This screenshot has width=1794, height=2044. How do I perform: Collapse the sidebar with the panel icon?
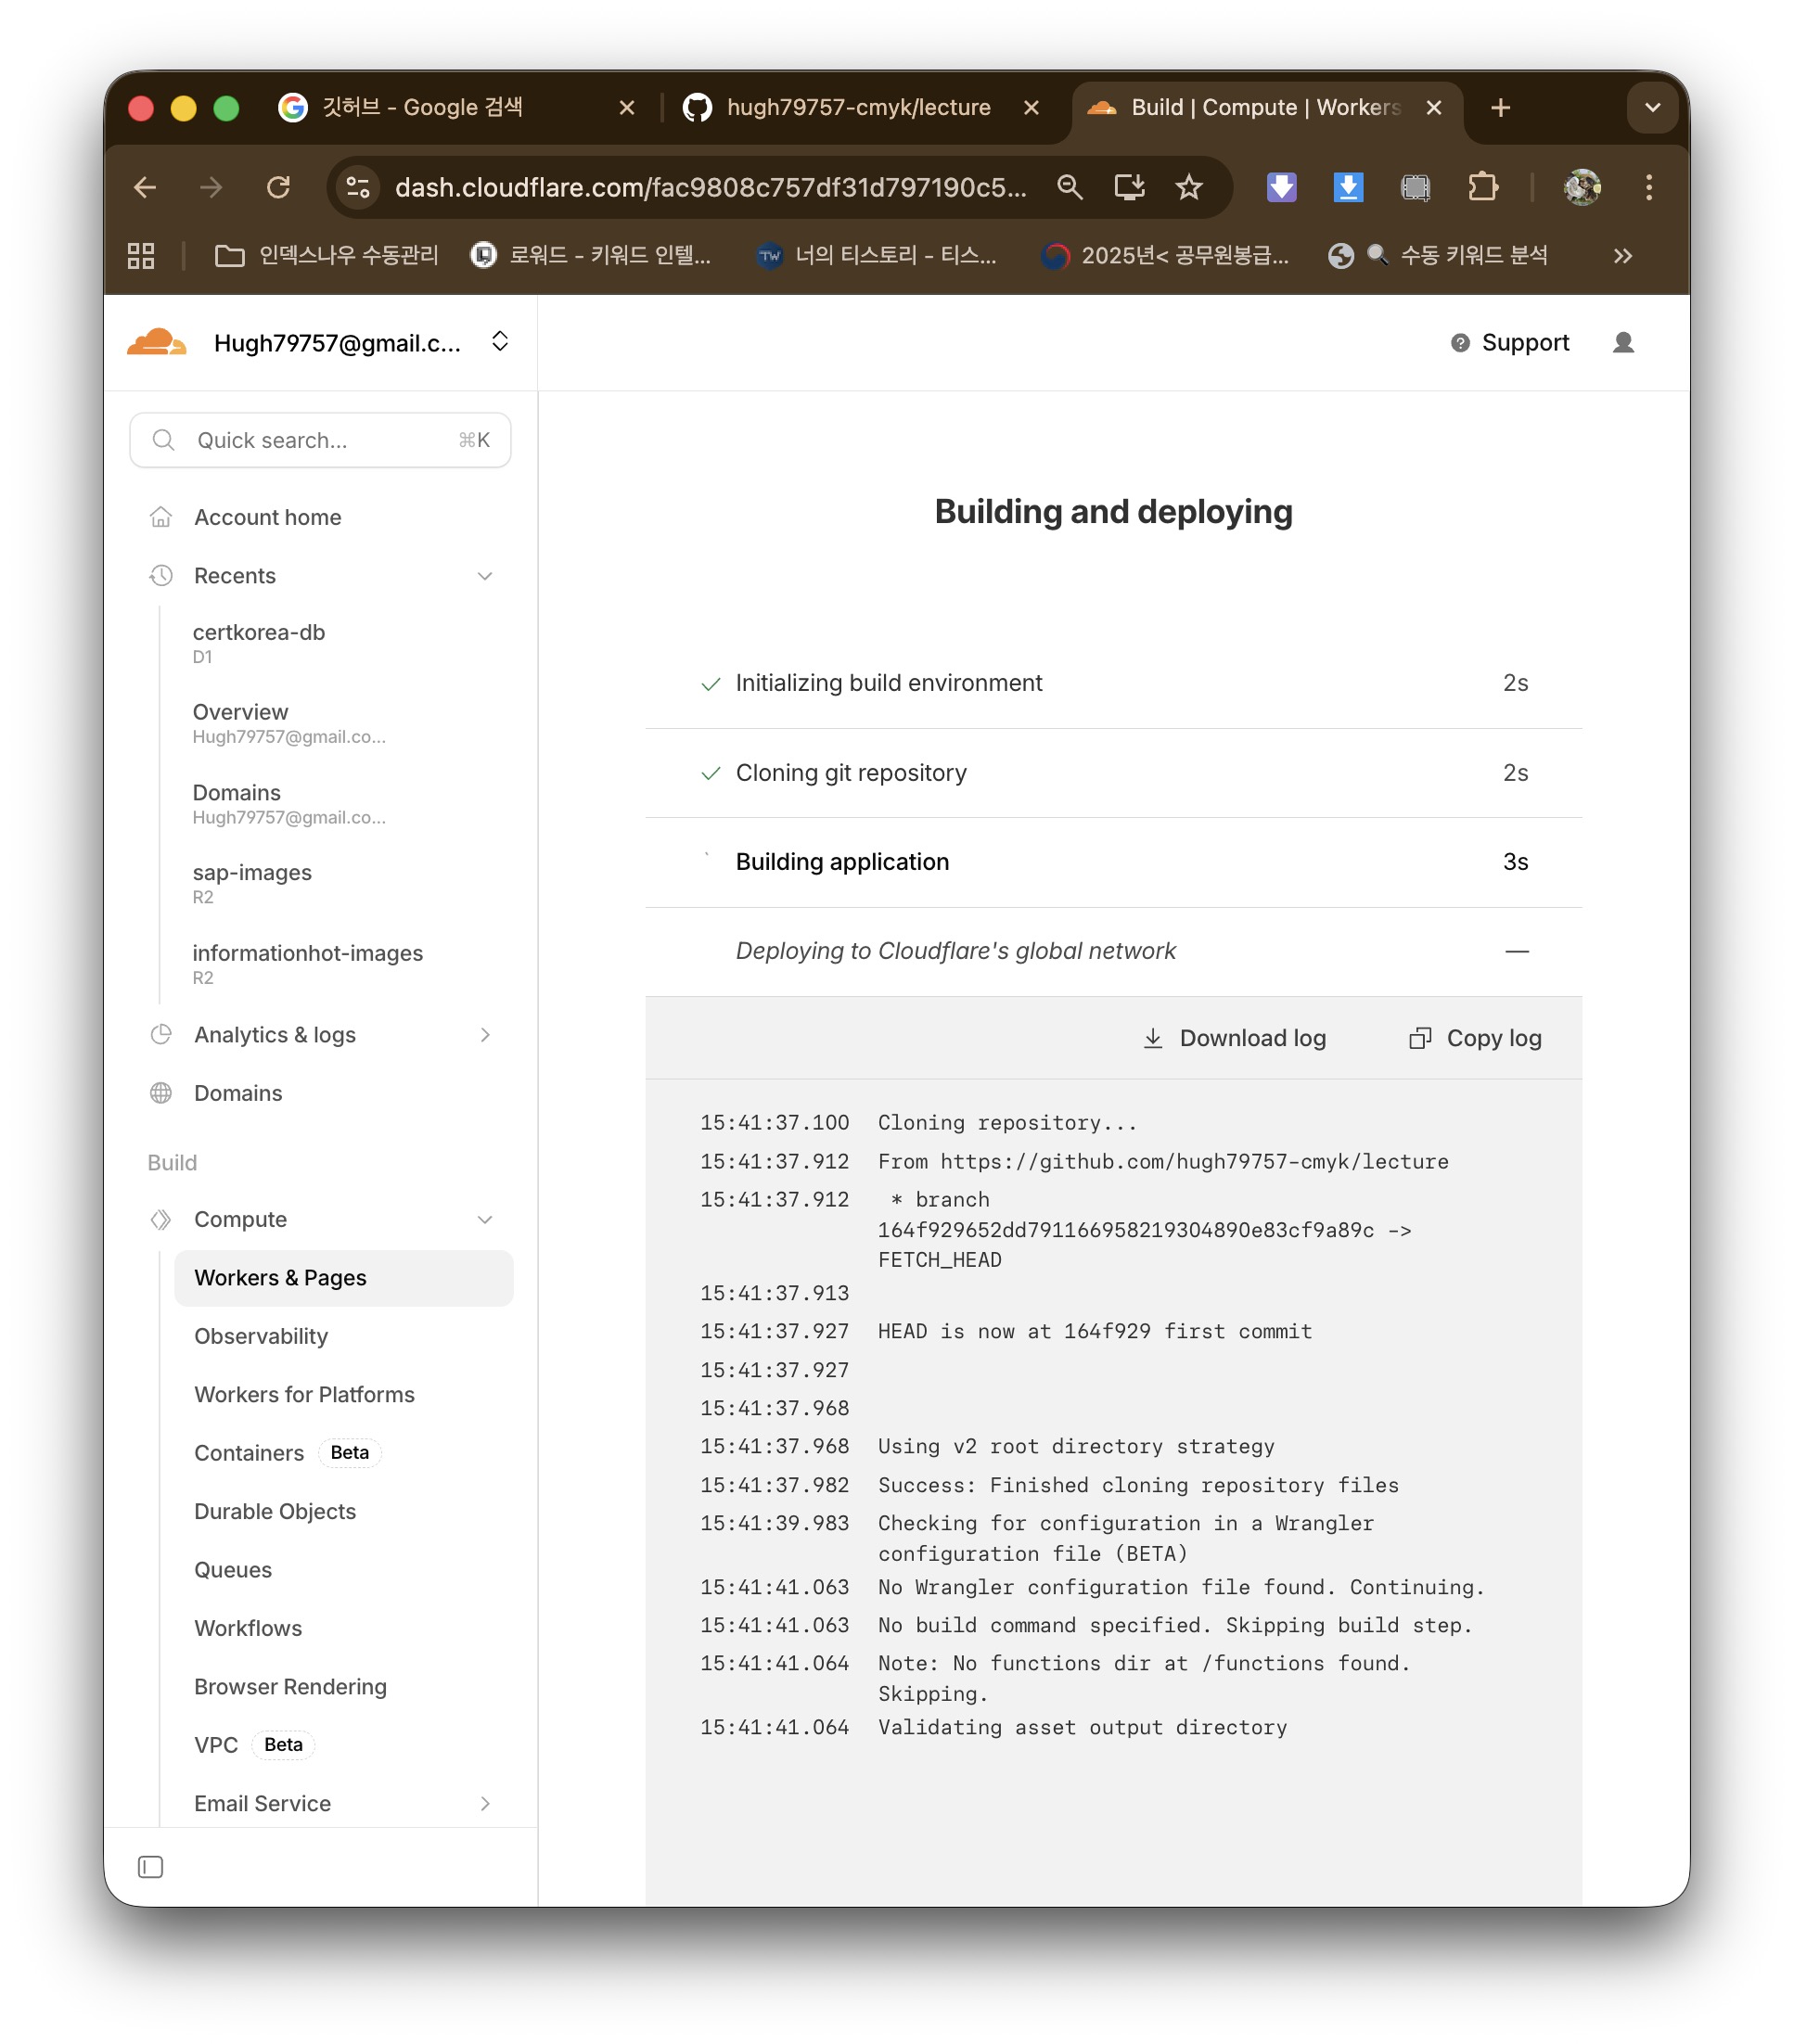click(150, 1866)
